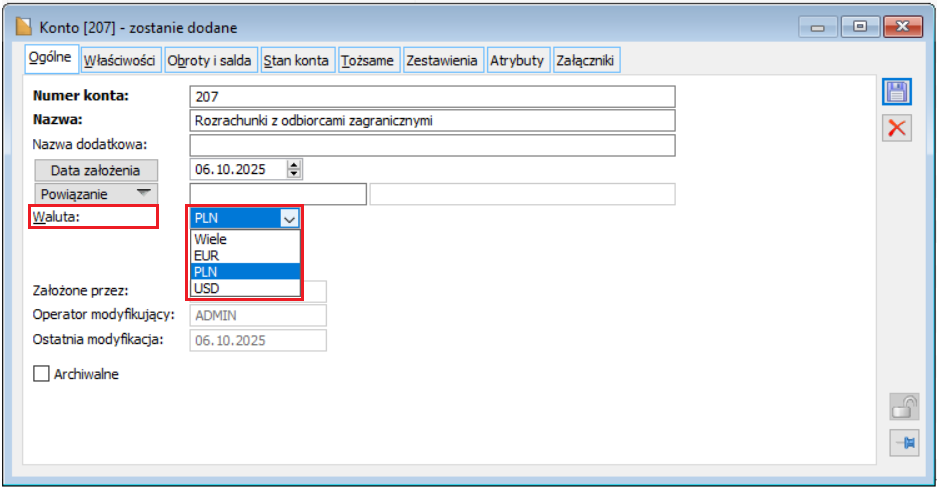
Task: Choose USD in currency list
Action: [x=245, y=288]
